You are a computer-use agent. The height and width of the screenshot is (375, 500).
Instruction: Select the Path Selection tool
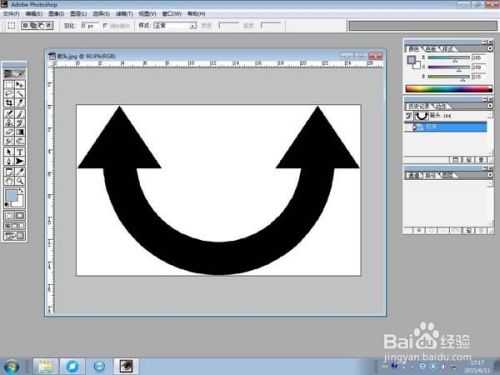click(9, 152)
